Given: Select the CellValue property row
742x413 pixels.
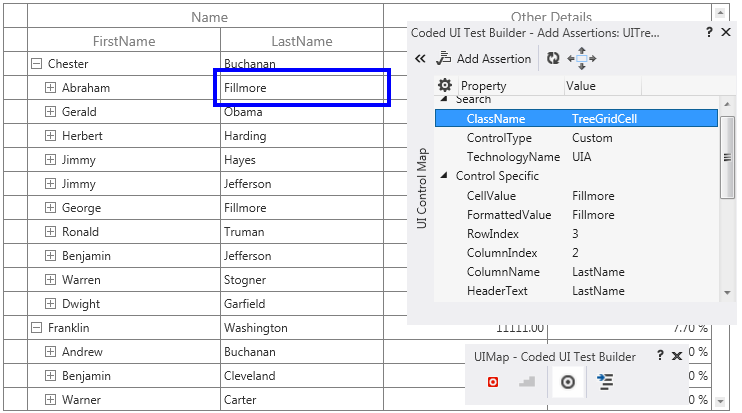Looking at the screenshot, I should pyautogui.click(x=576, y=195).
